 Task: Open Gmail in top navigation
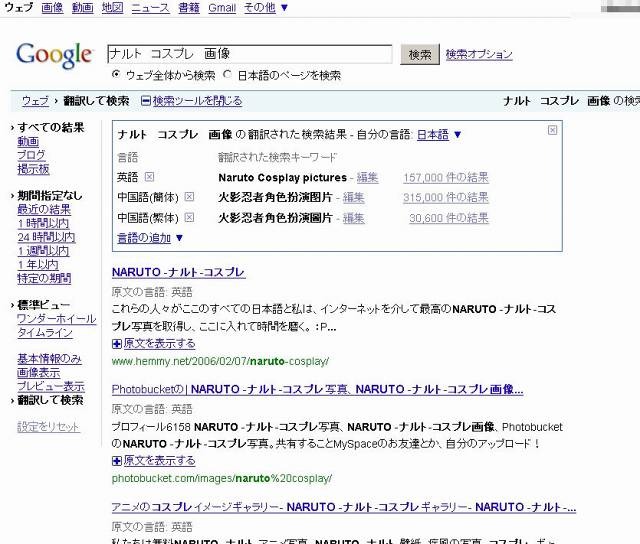coord(222,7)
